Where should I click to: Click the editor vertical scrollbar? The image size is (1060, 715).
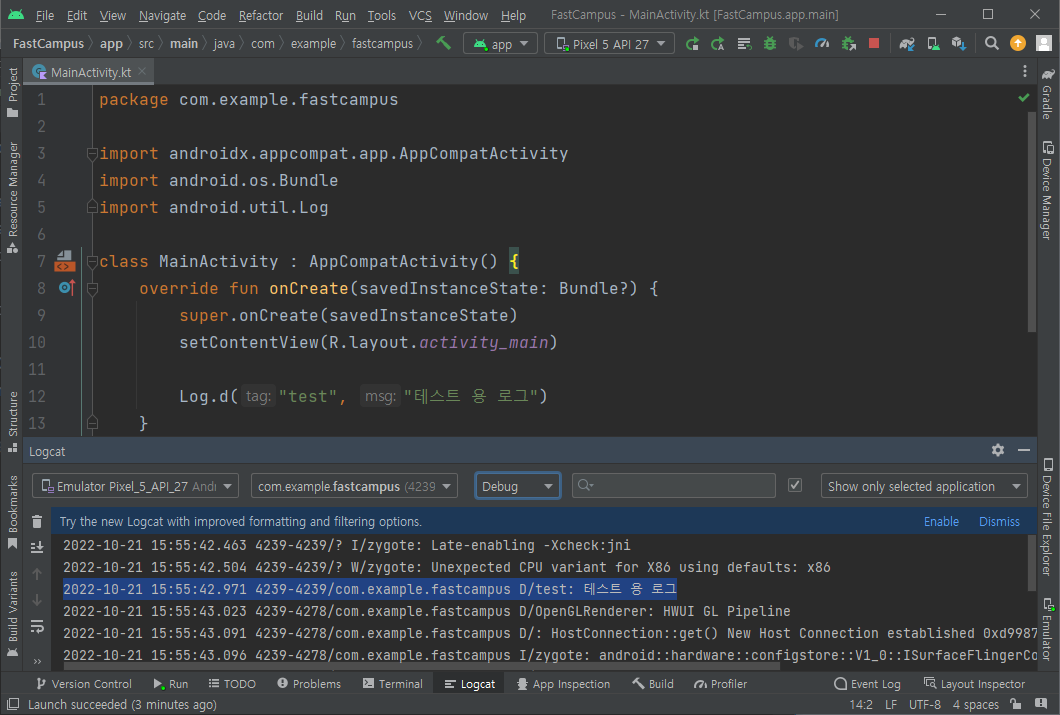click(x=1032, y=222)
